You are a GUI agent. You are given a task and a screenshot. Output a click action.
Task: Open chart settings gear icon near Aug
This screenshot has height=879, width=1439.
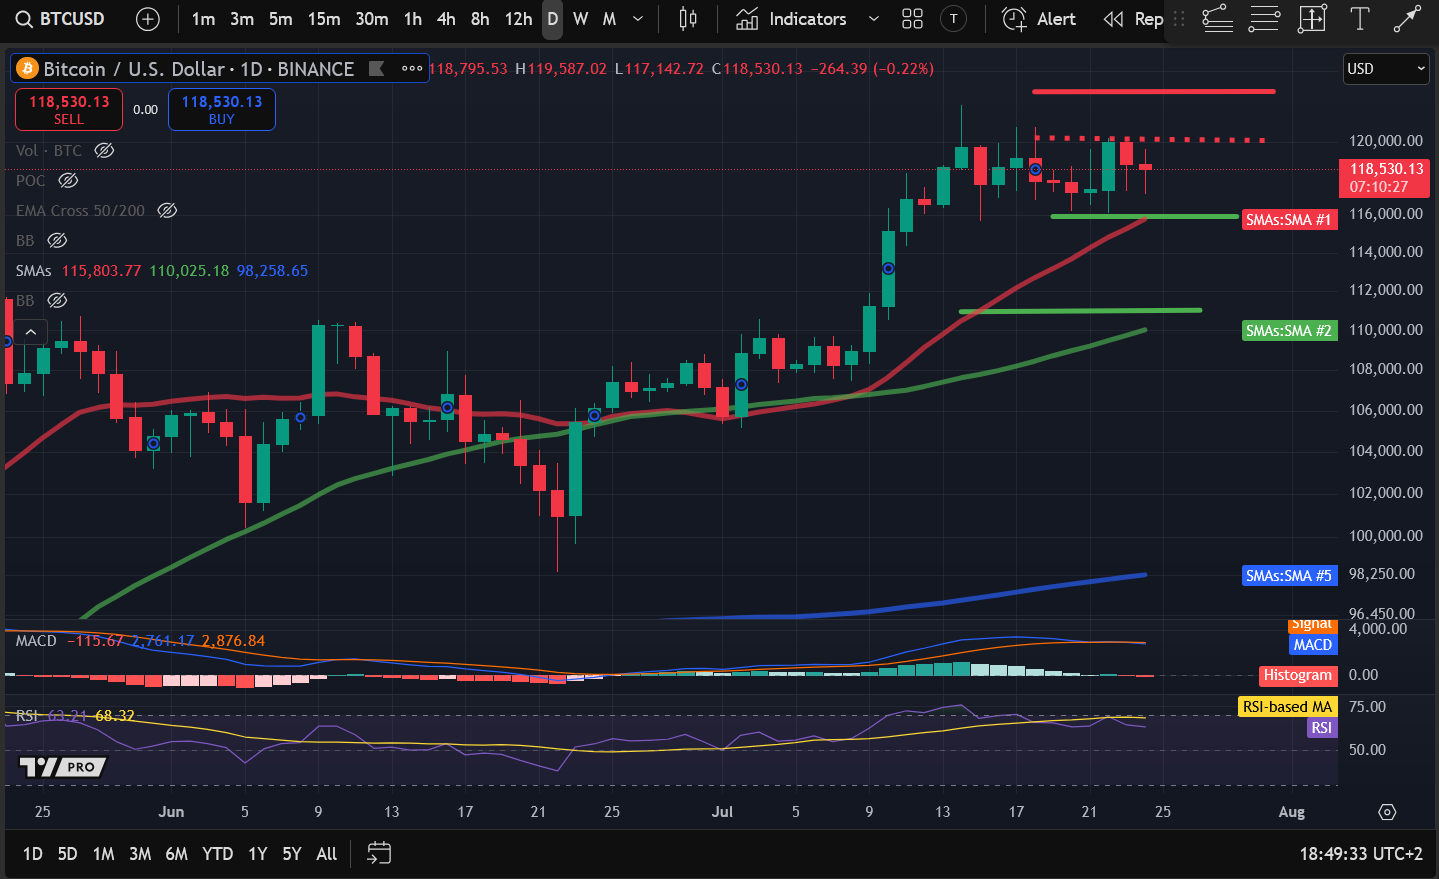coord(1387,812)
